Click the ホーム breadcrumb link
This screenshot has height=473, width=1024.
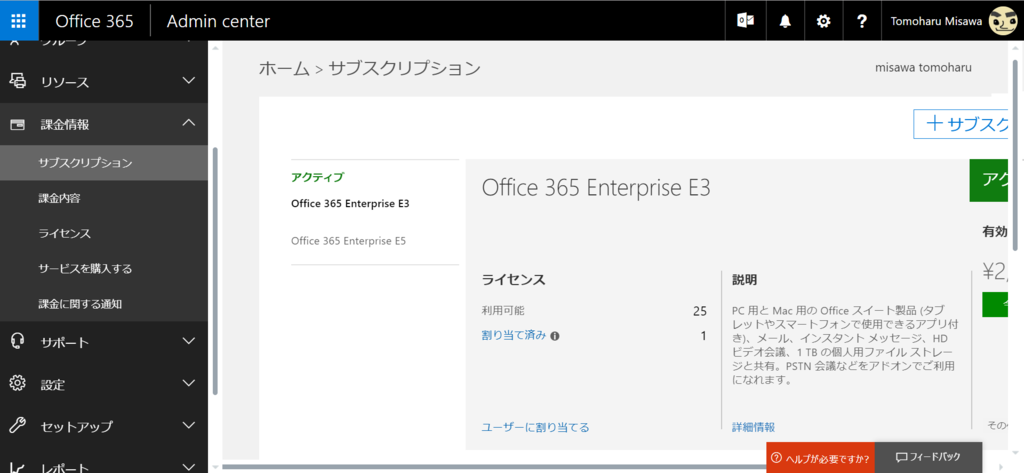pyautogui.click(x=283, y=69)
